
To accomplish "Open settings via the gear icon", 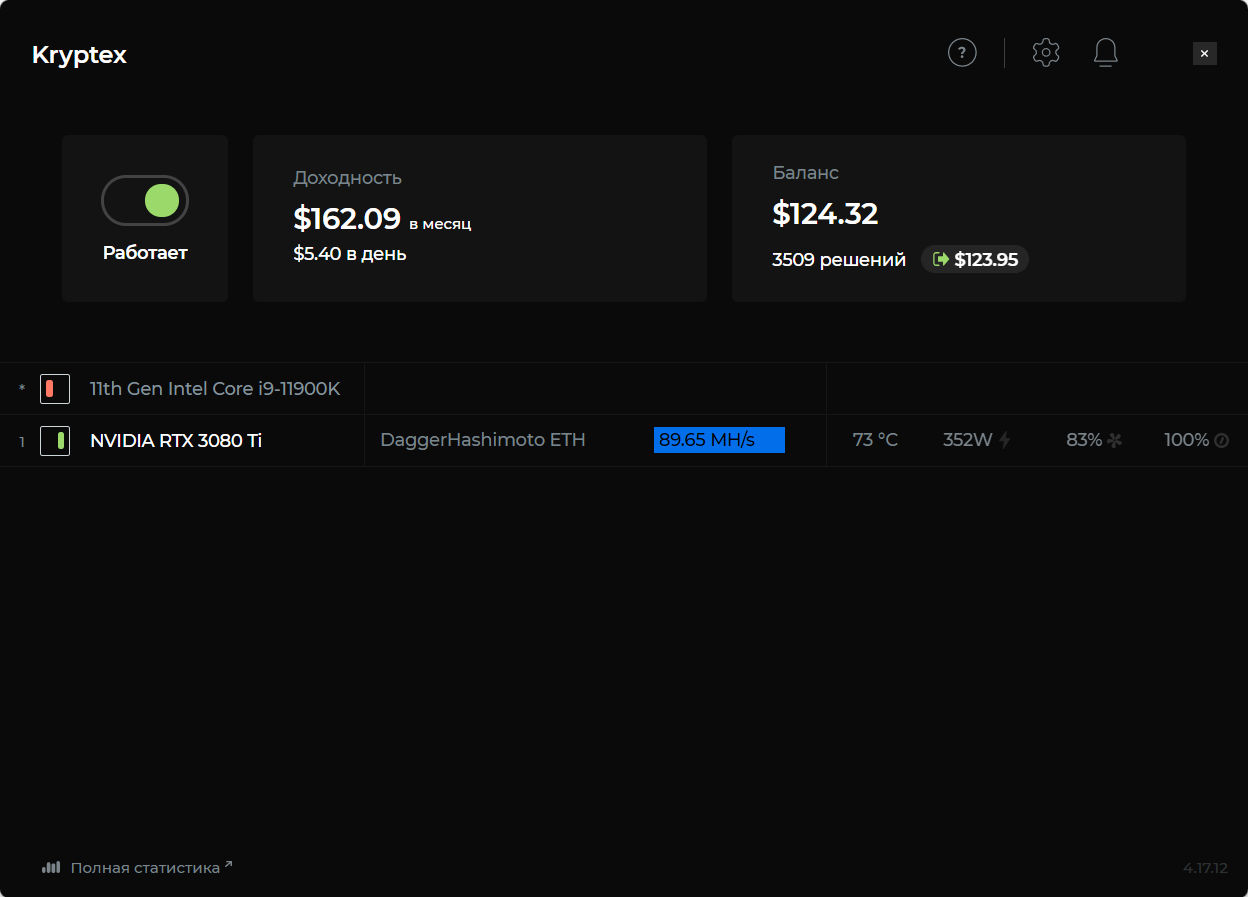I will pyautogui.click(x=1046, y=53).
